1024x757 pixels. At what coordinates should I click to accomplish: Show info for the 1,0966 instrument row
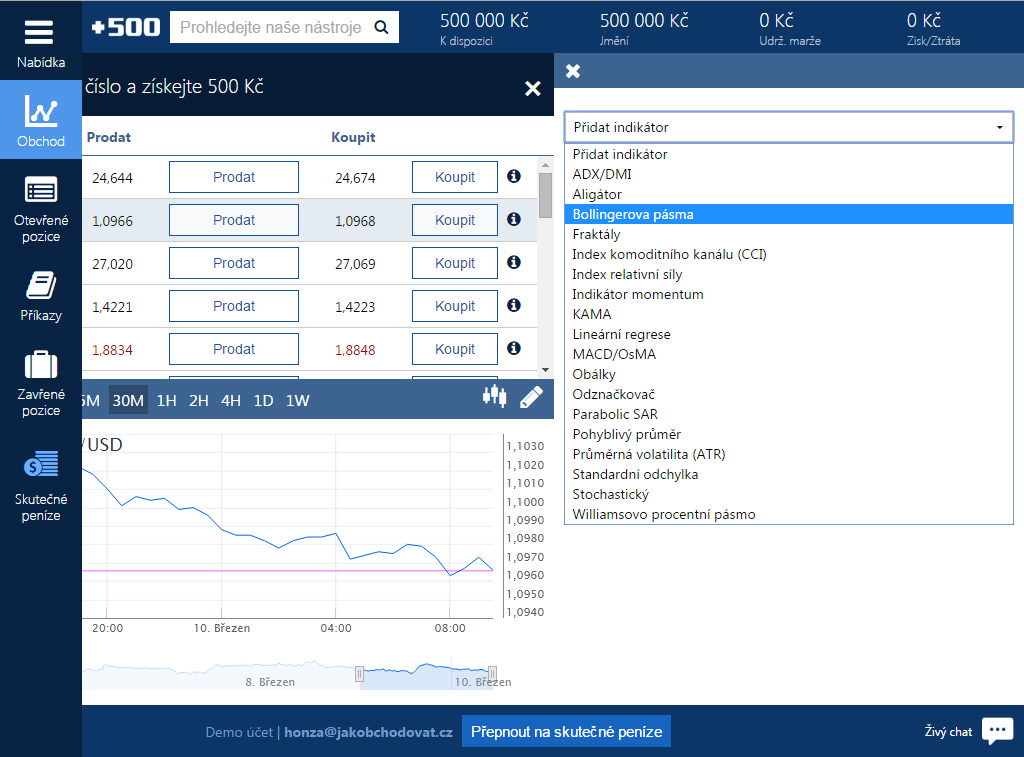pos(514,219)
